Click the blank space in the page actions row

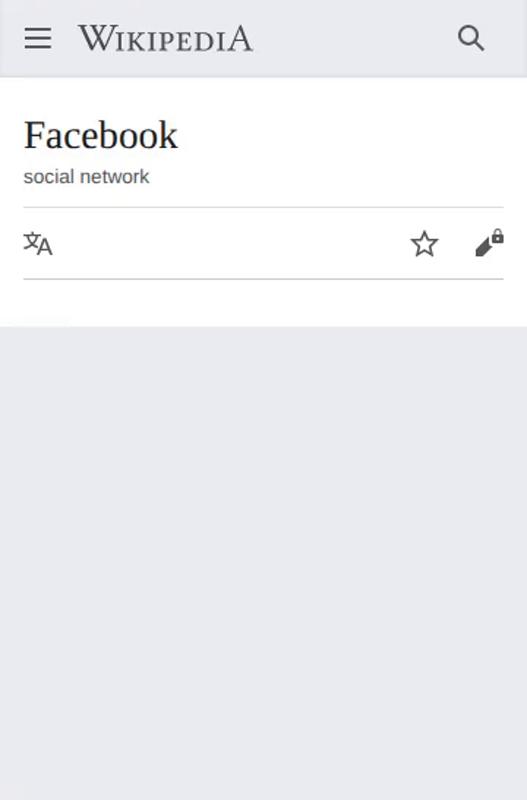pos(230,243)
